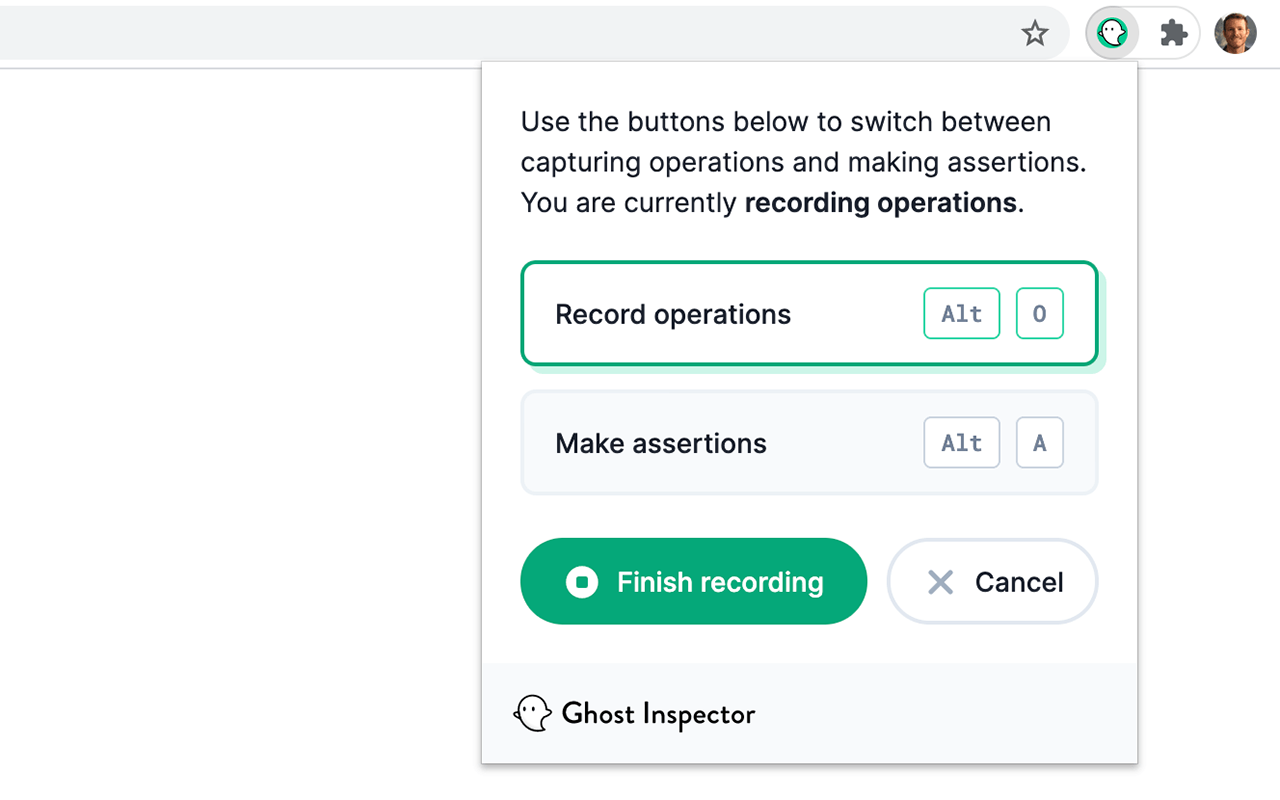Click the bookmark star icon
The width and height of the screenshot is (1280, 800).
coord(1035,33)
